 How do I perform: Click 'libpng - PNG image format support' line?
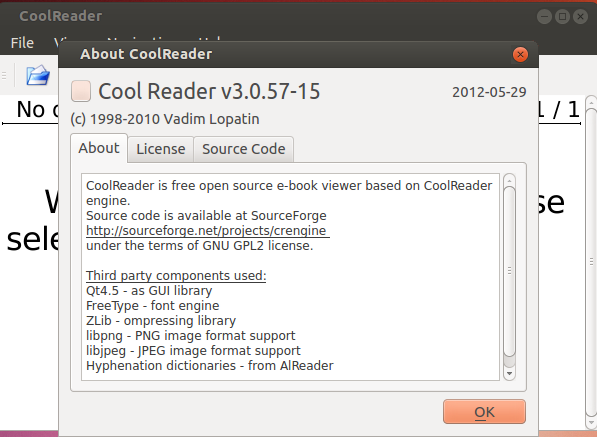coord(190,336)
